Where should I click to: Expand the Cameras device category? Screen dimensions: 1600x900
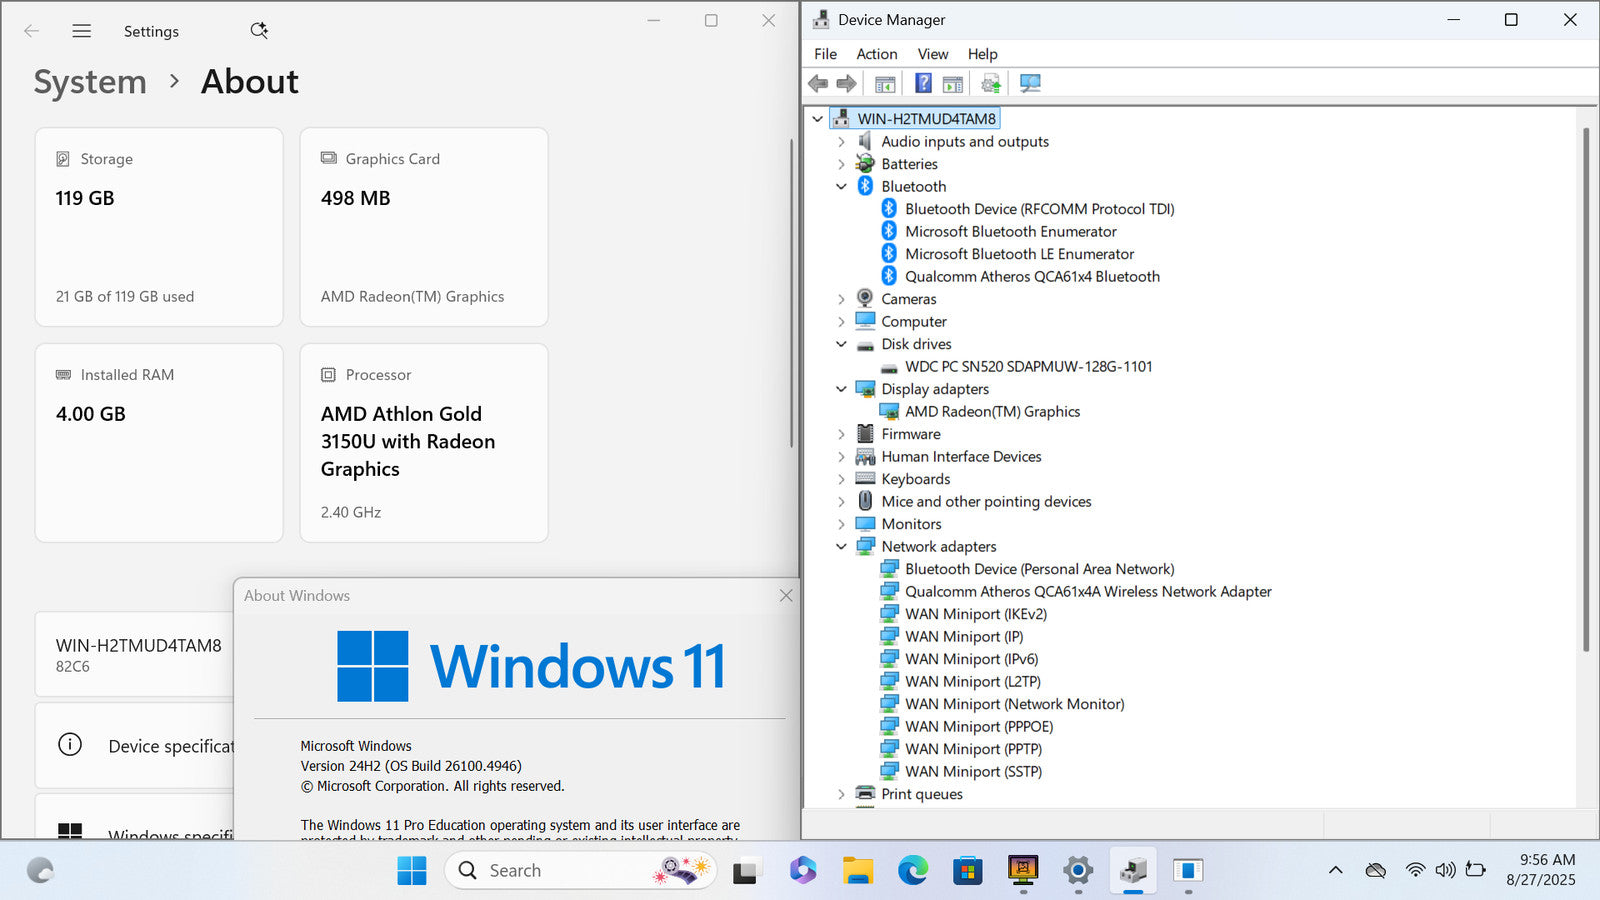(x=841, y=299)
